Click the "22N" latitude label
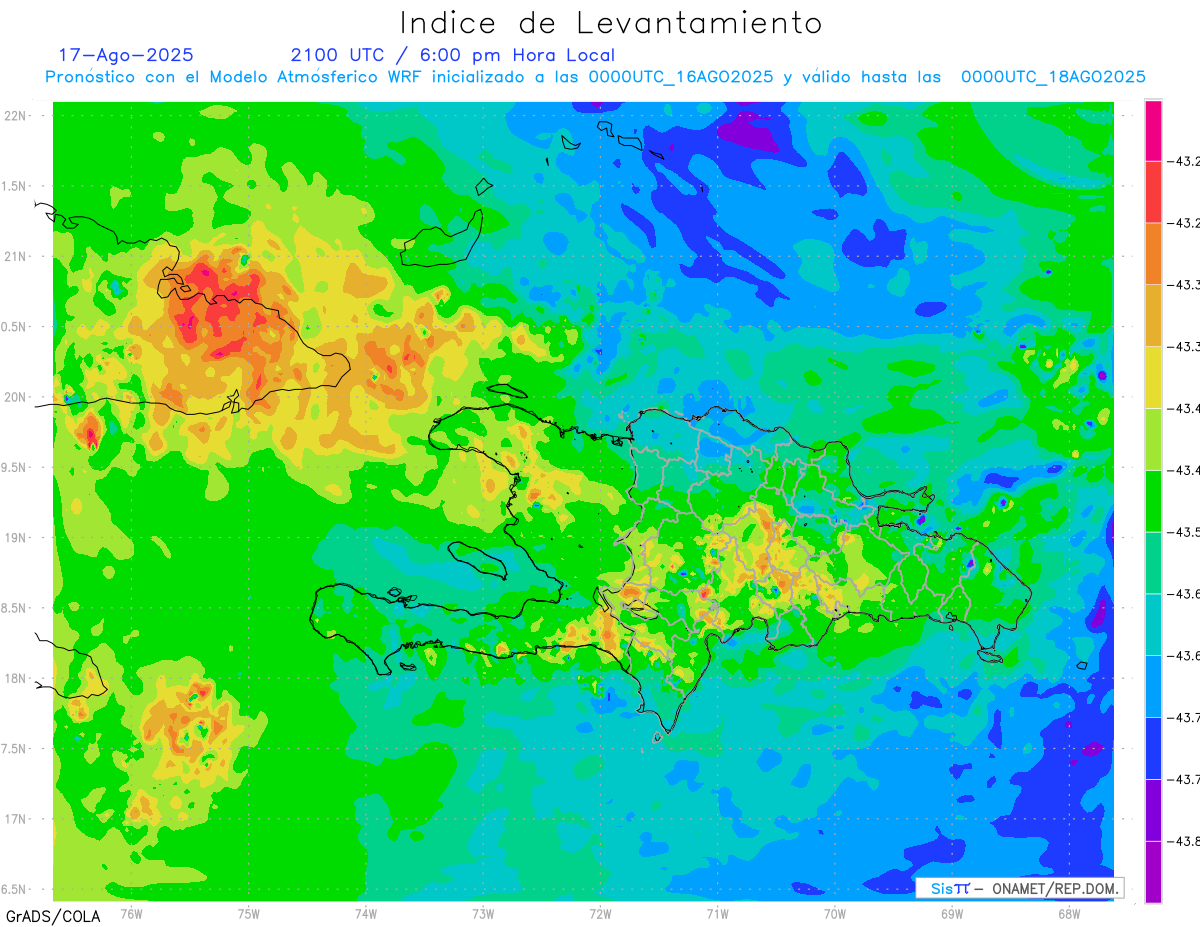The image size is (1200, 927). (16, 116)
